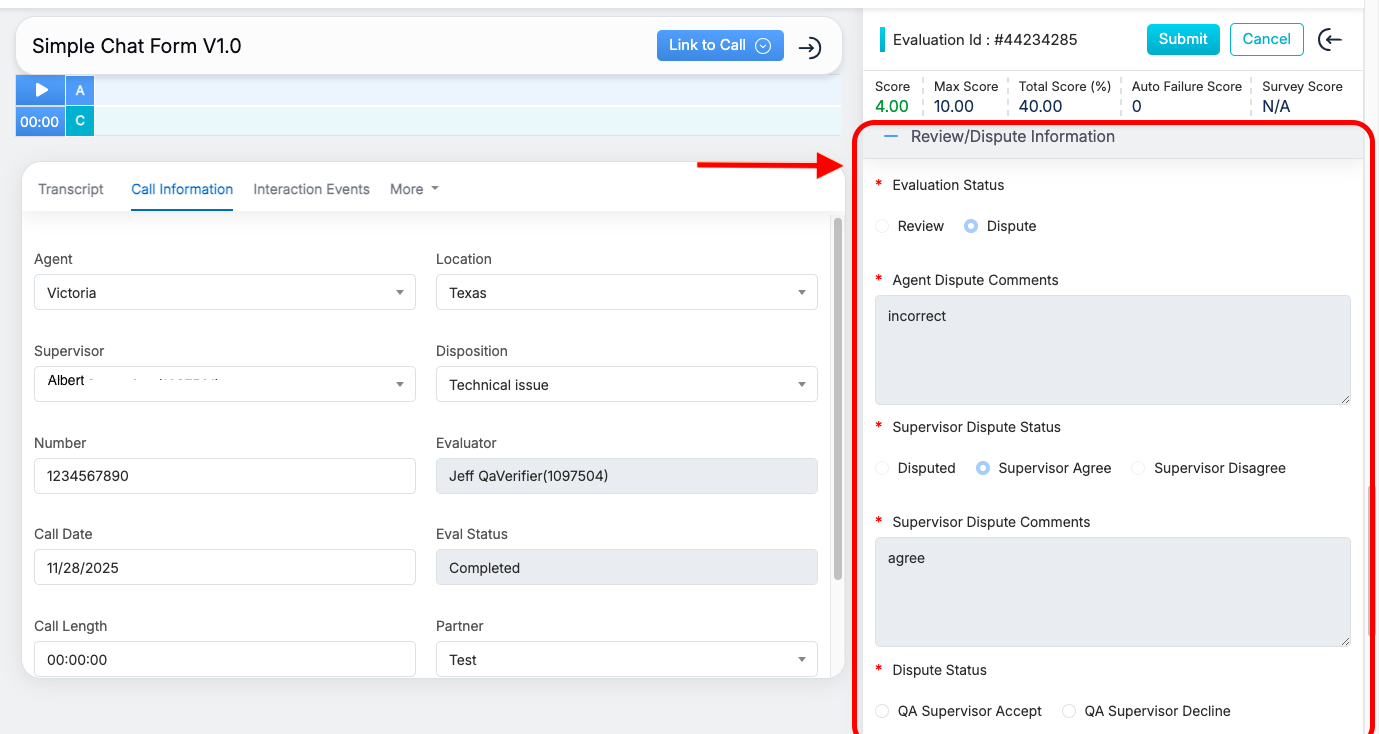Open the Agent dropdown showing Victoria
Screen dimensions: 1379x734
point(225,293)
